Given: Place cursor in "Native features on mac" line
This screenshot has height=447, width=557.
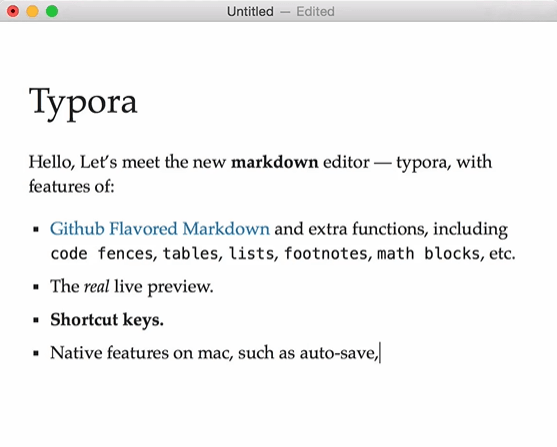Looking at the screenshot, I should (x=214, y=353).
